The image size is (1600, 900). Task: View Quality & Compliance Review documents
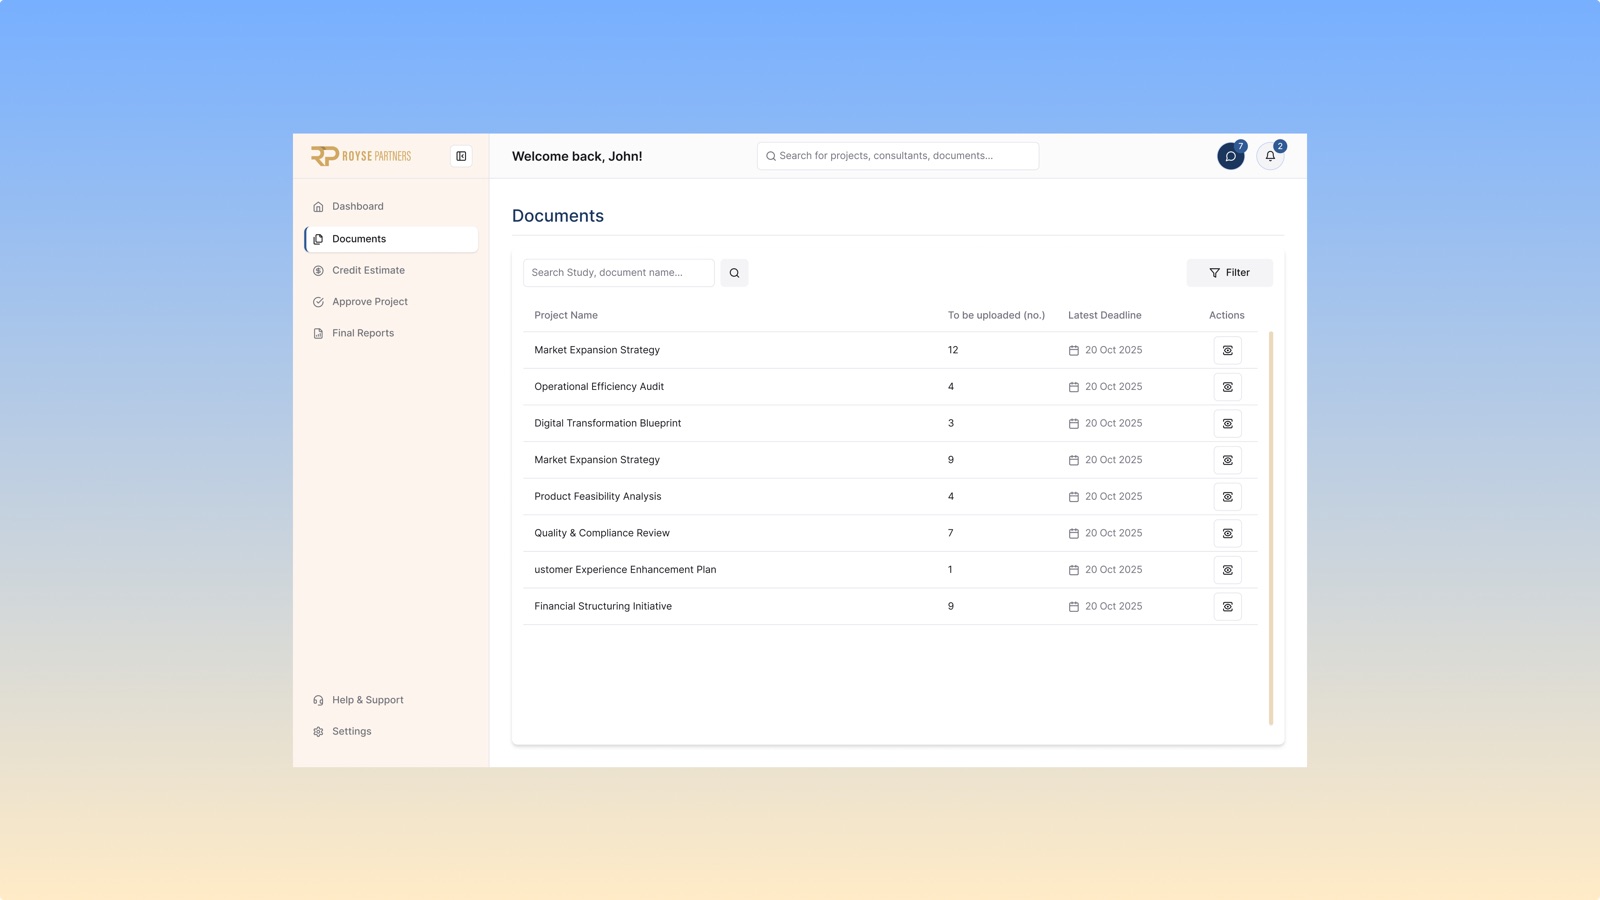pos(1227,533)
